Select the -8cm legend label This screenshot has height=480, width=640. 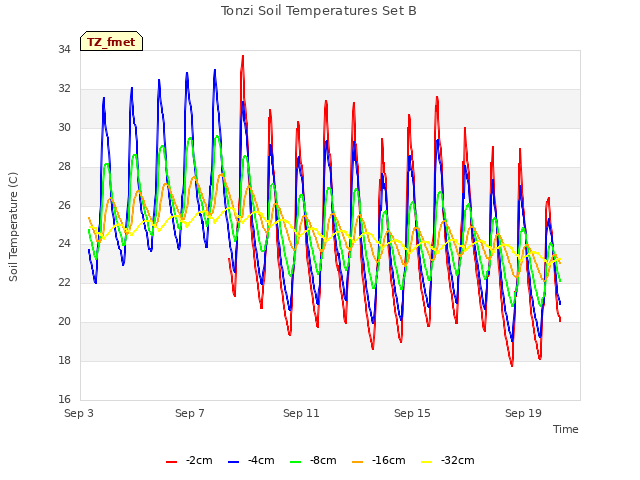(x=323, y=460)
